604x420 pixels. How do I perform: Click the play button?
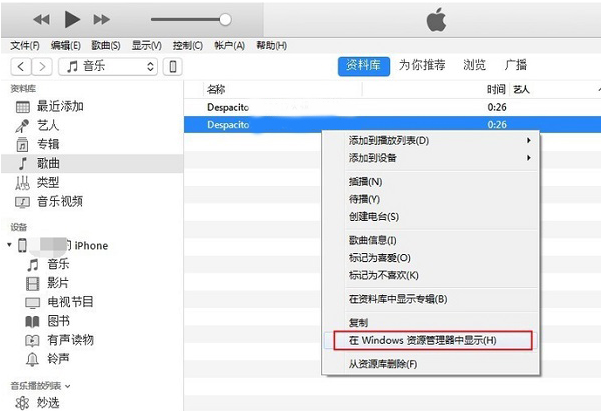click(72, 19)
